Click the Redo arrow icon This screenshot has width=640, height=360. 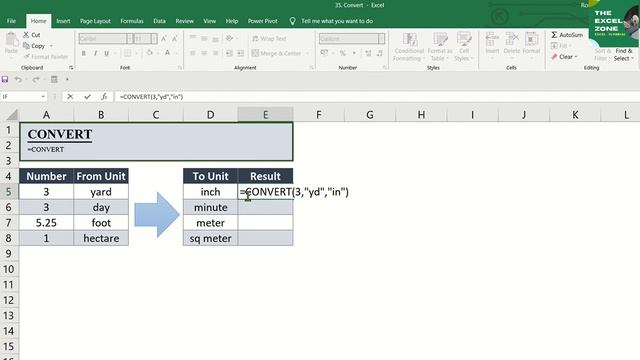[x=36, y=79]
